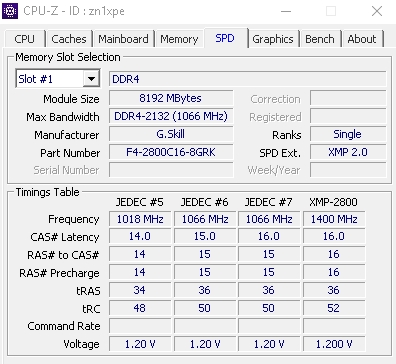Click the empty JEDEC #5 Command Rate cell
Viewport: 396px width, 364px height.
tap(140, 326)
